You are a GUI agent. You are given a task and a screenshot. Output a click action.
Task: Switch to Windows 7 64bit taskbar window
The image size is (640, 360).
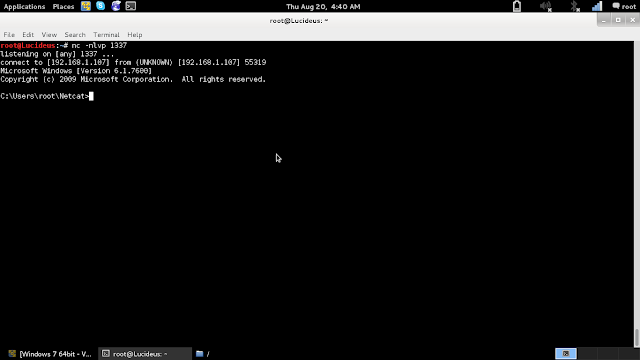coord(50,354)
